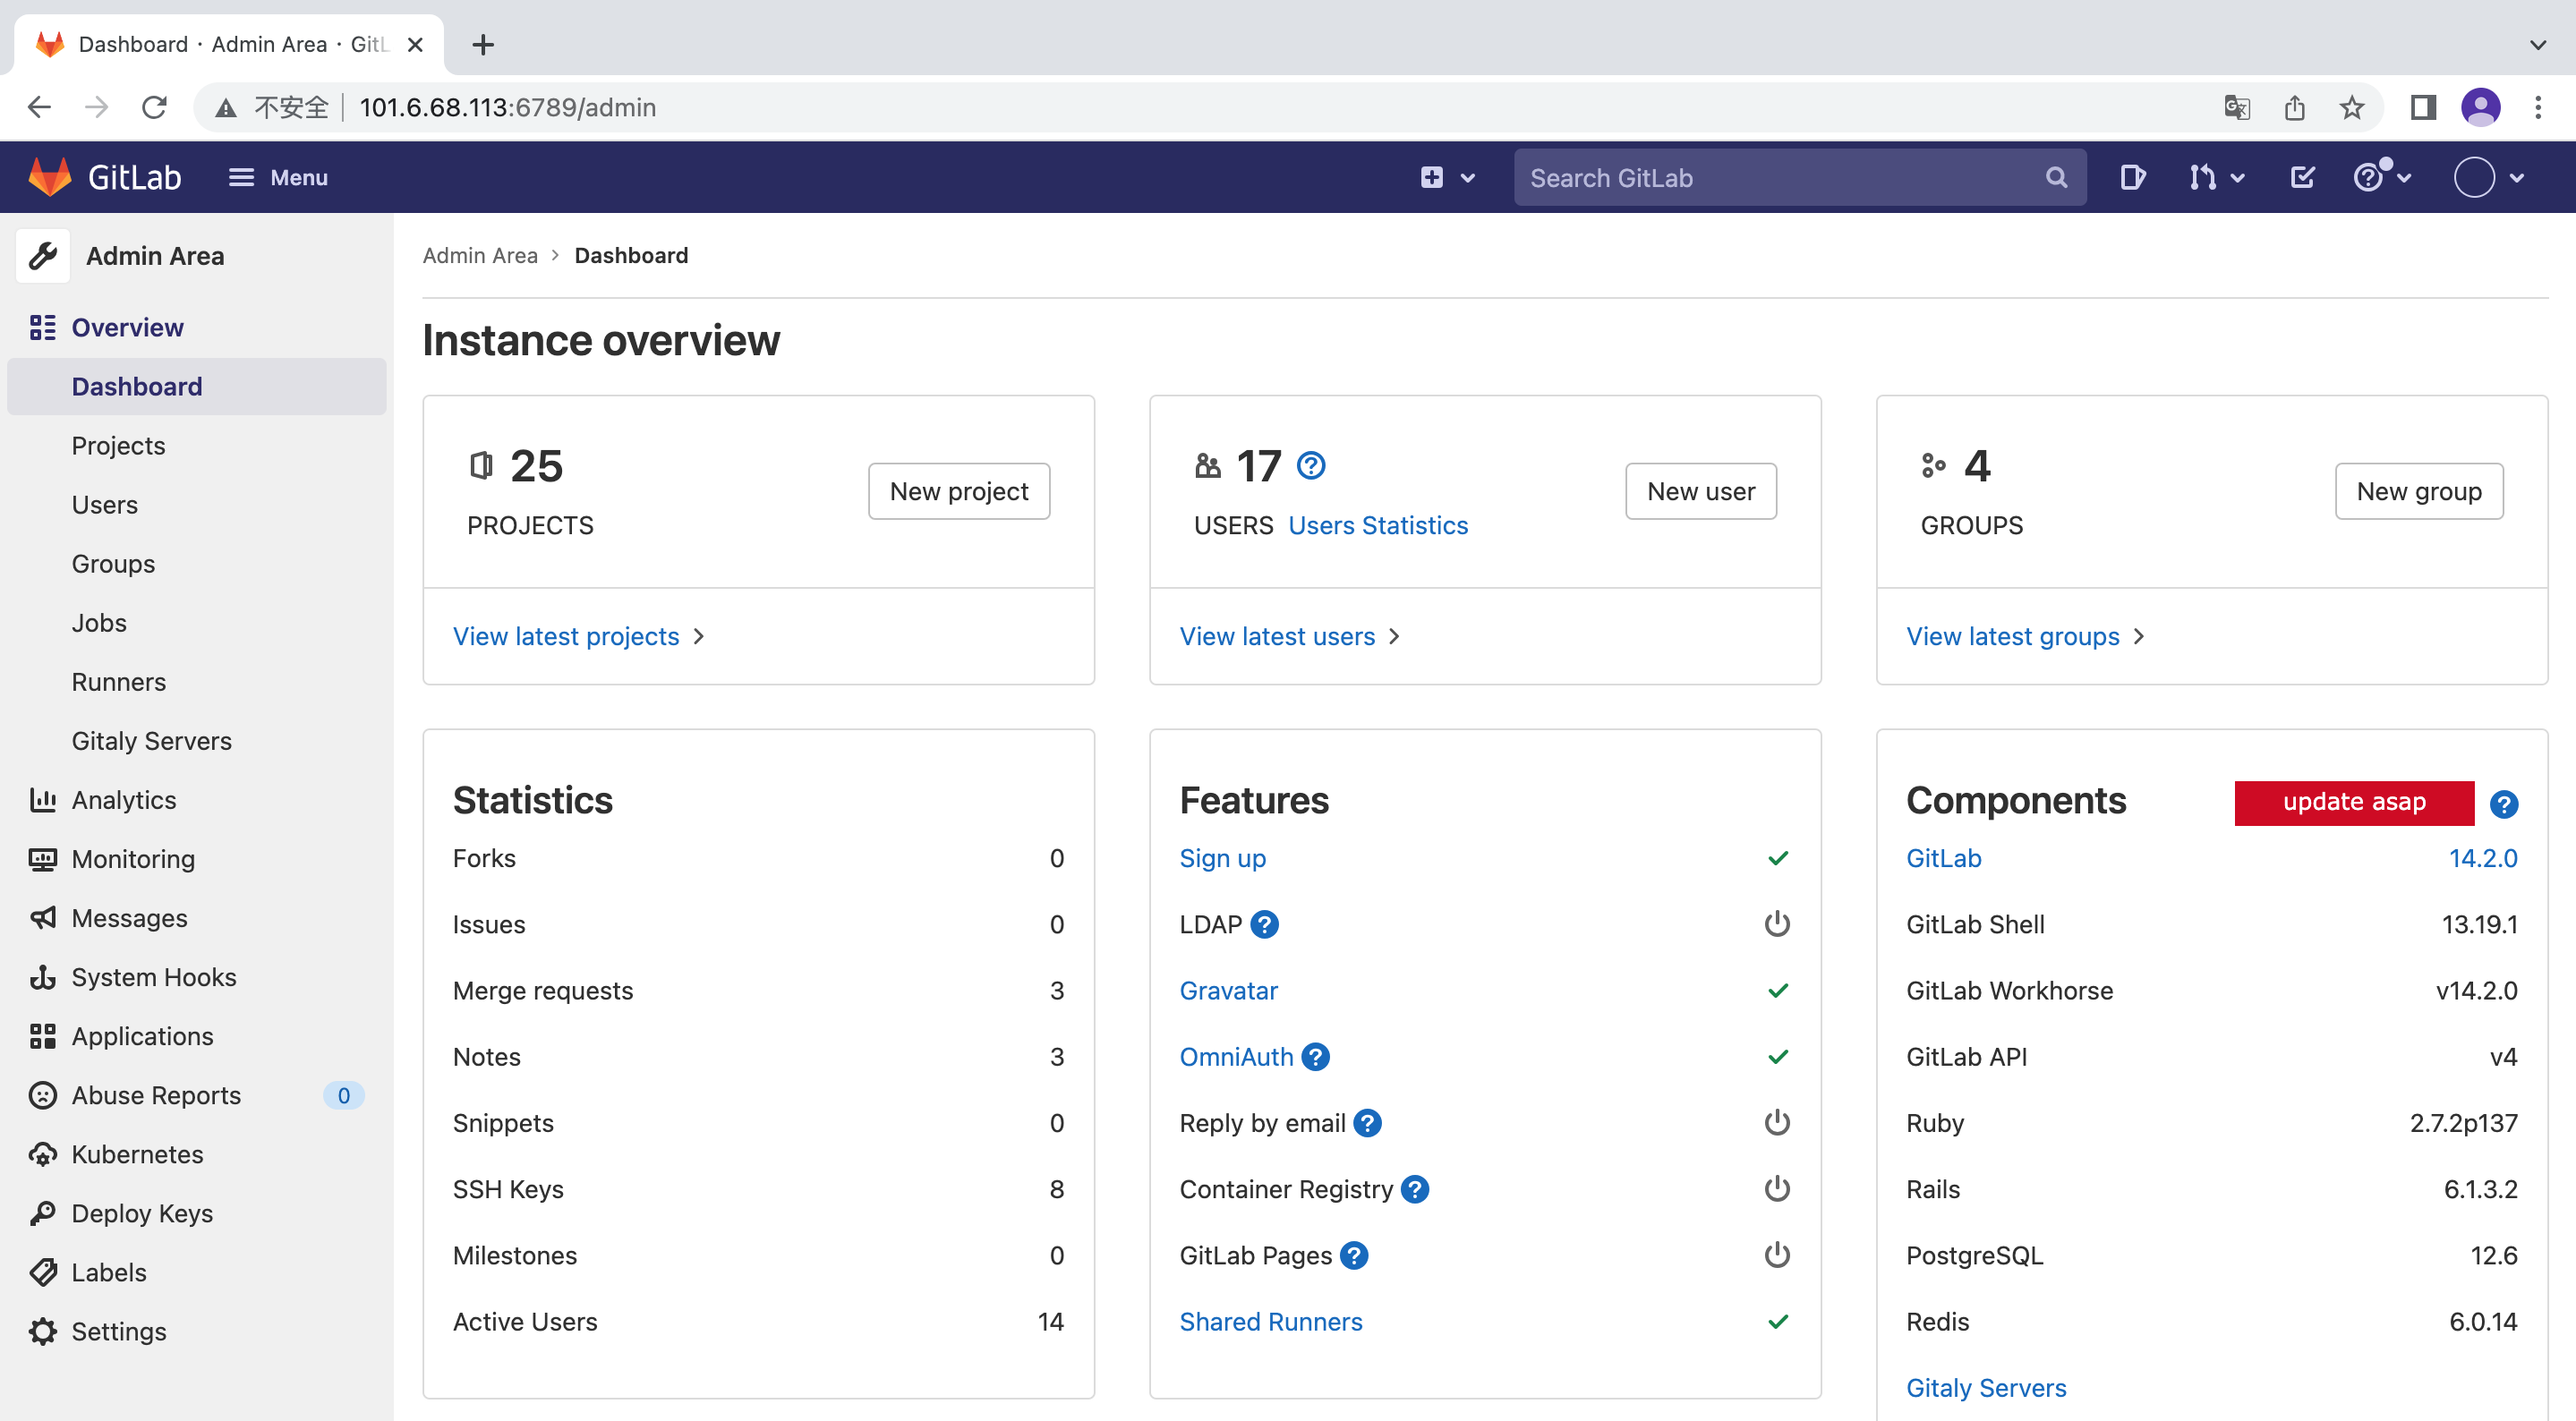This screenshot has width=2576, height=1421.
Task: Reload the page in the browser
Action: click(x=153, y=107)
